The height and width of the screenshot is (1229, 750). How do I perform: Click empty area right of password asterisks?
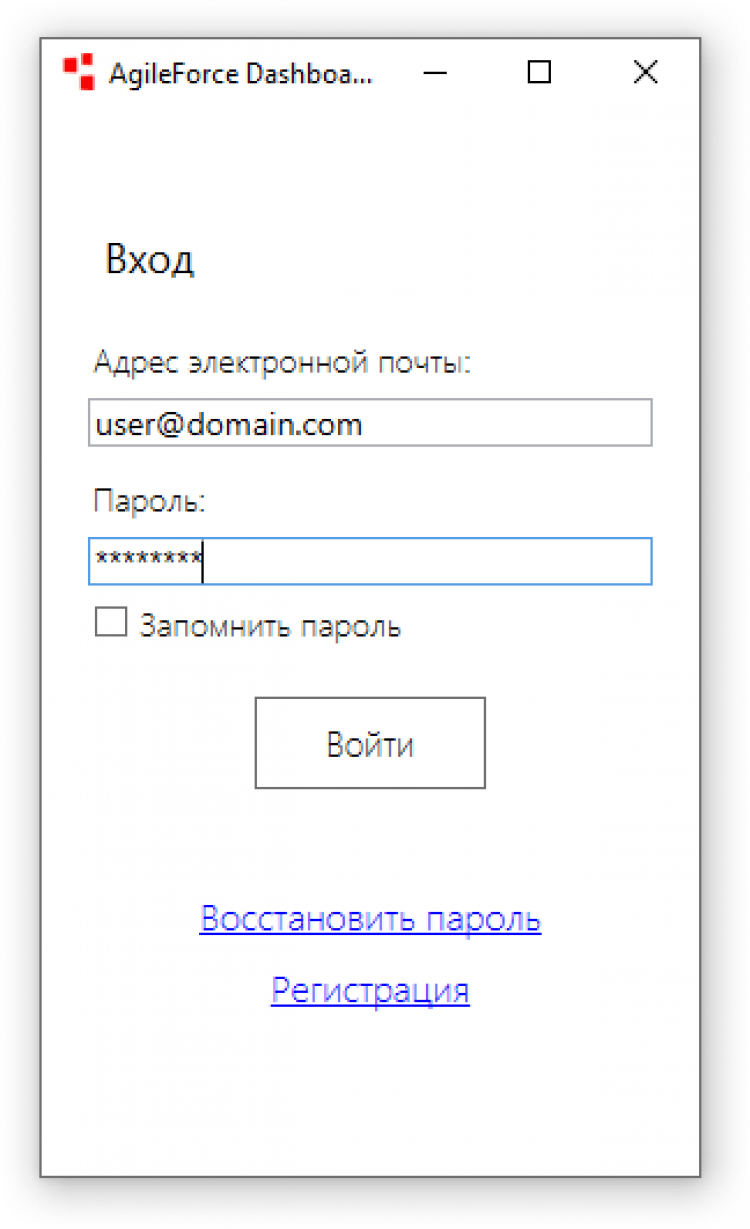pos(430,561)
